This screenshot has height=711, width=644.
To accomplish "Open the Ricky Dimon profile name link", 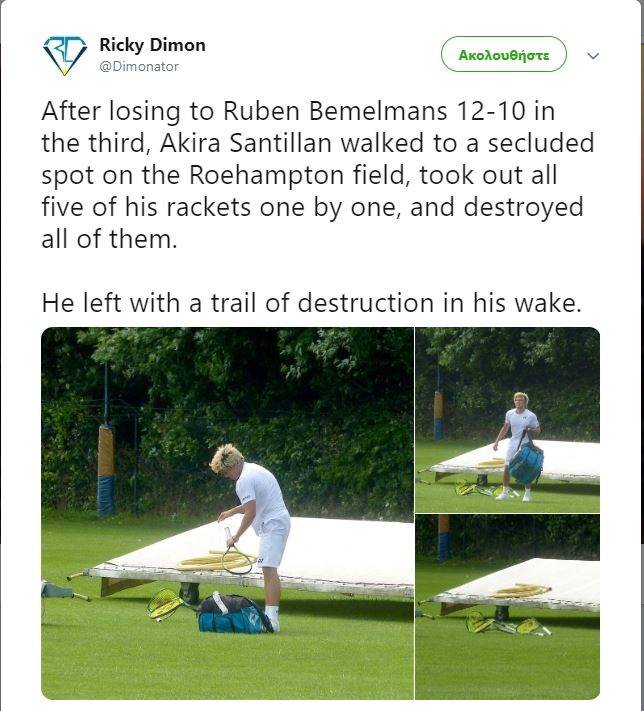I will (x=152, y=45).
